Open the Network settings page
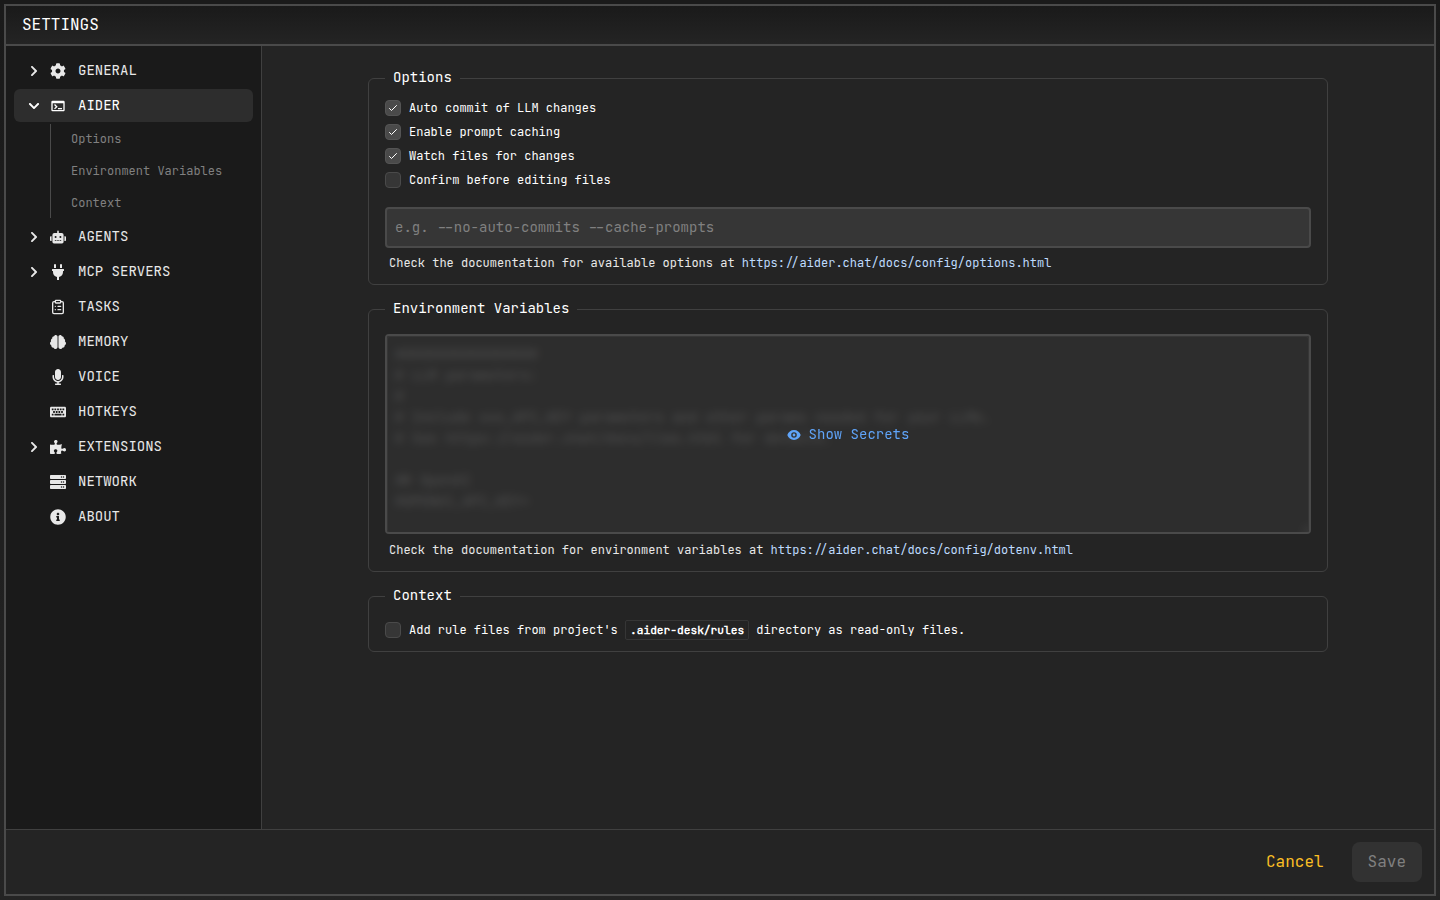 point(133,482)
